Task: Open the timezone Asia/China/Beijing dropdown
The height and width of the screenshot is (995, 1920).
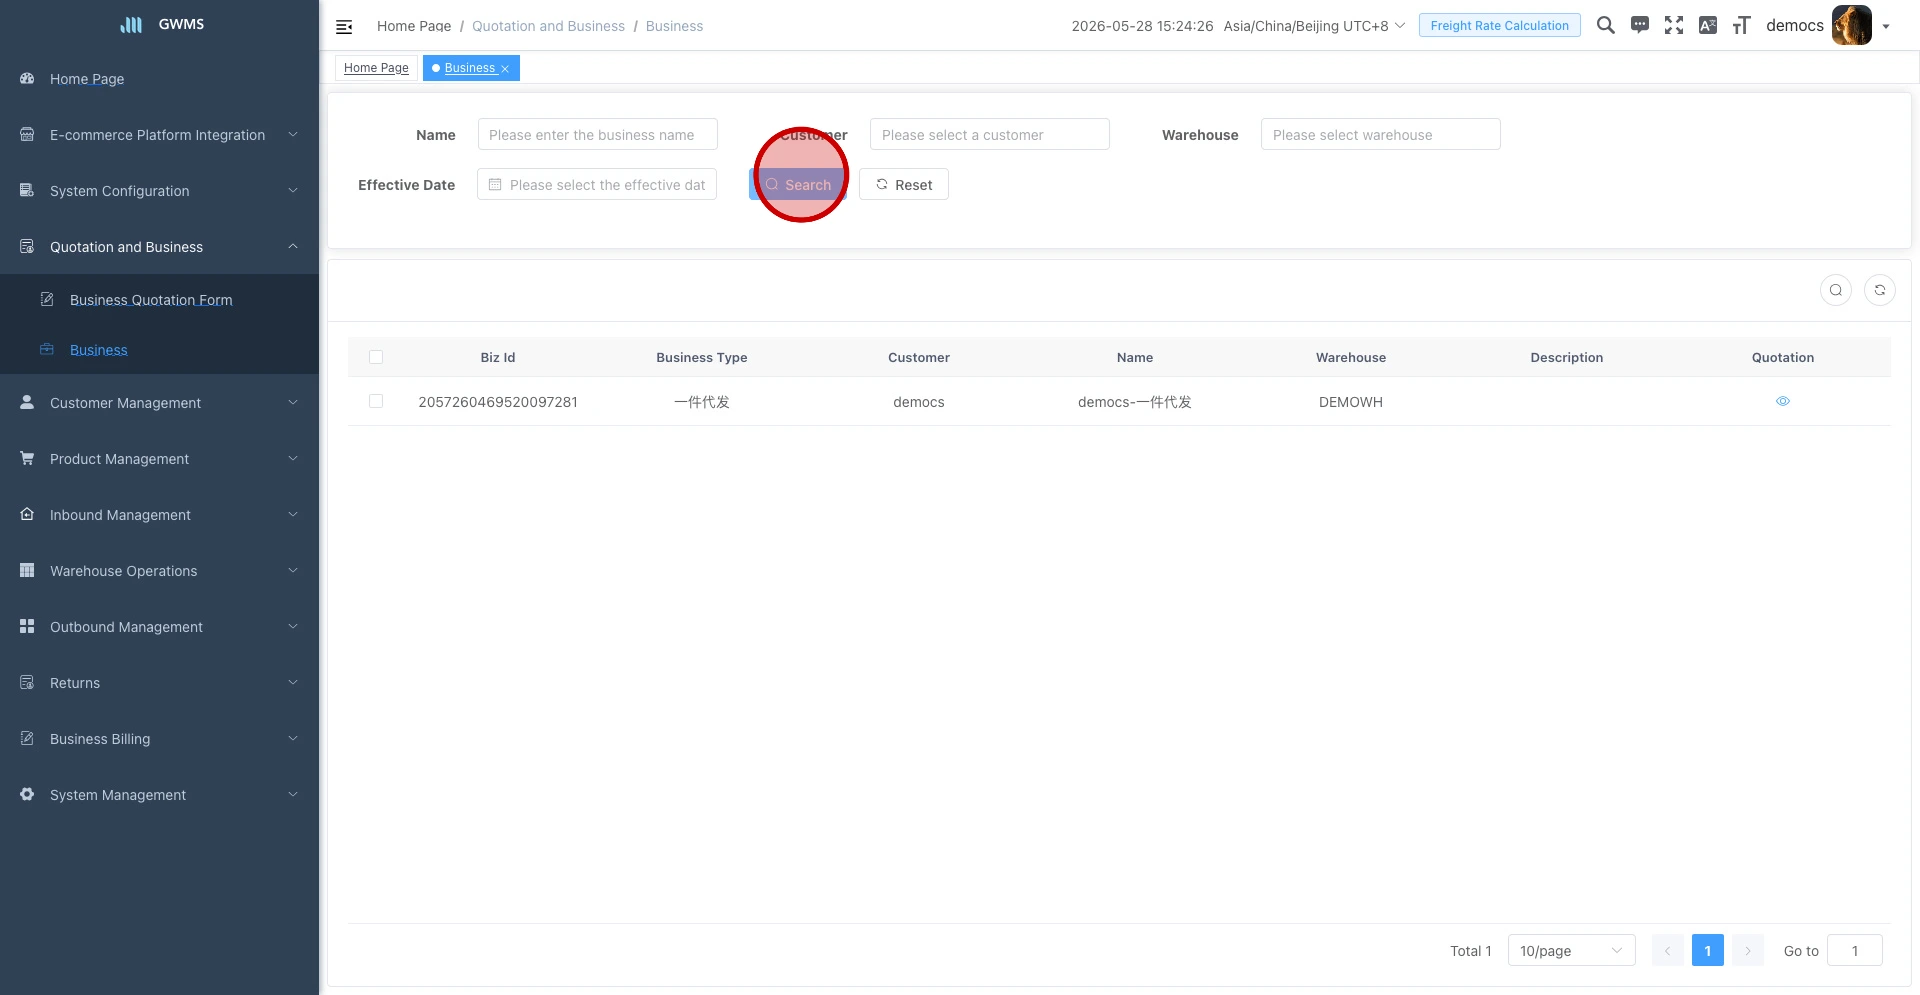Action: [1314, 26]
